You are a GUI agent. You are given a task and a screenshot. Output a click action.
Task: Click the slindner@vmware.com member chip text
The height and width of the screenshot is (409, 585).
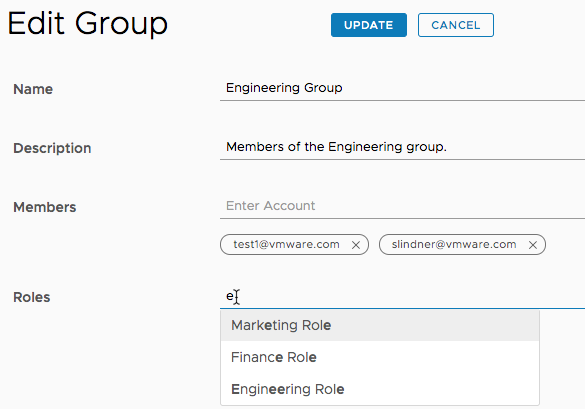click(x=454, y=244)
